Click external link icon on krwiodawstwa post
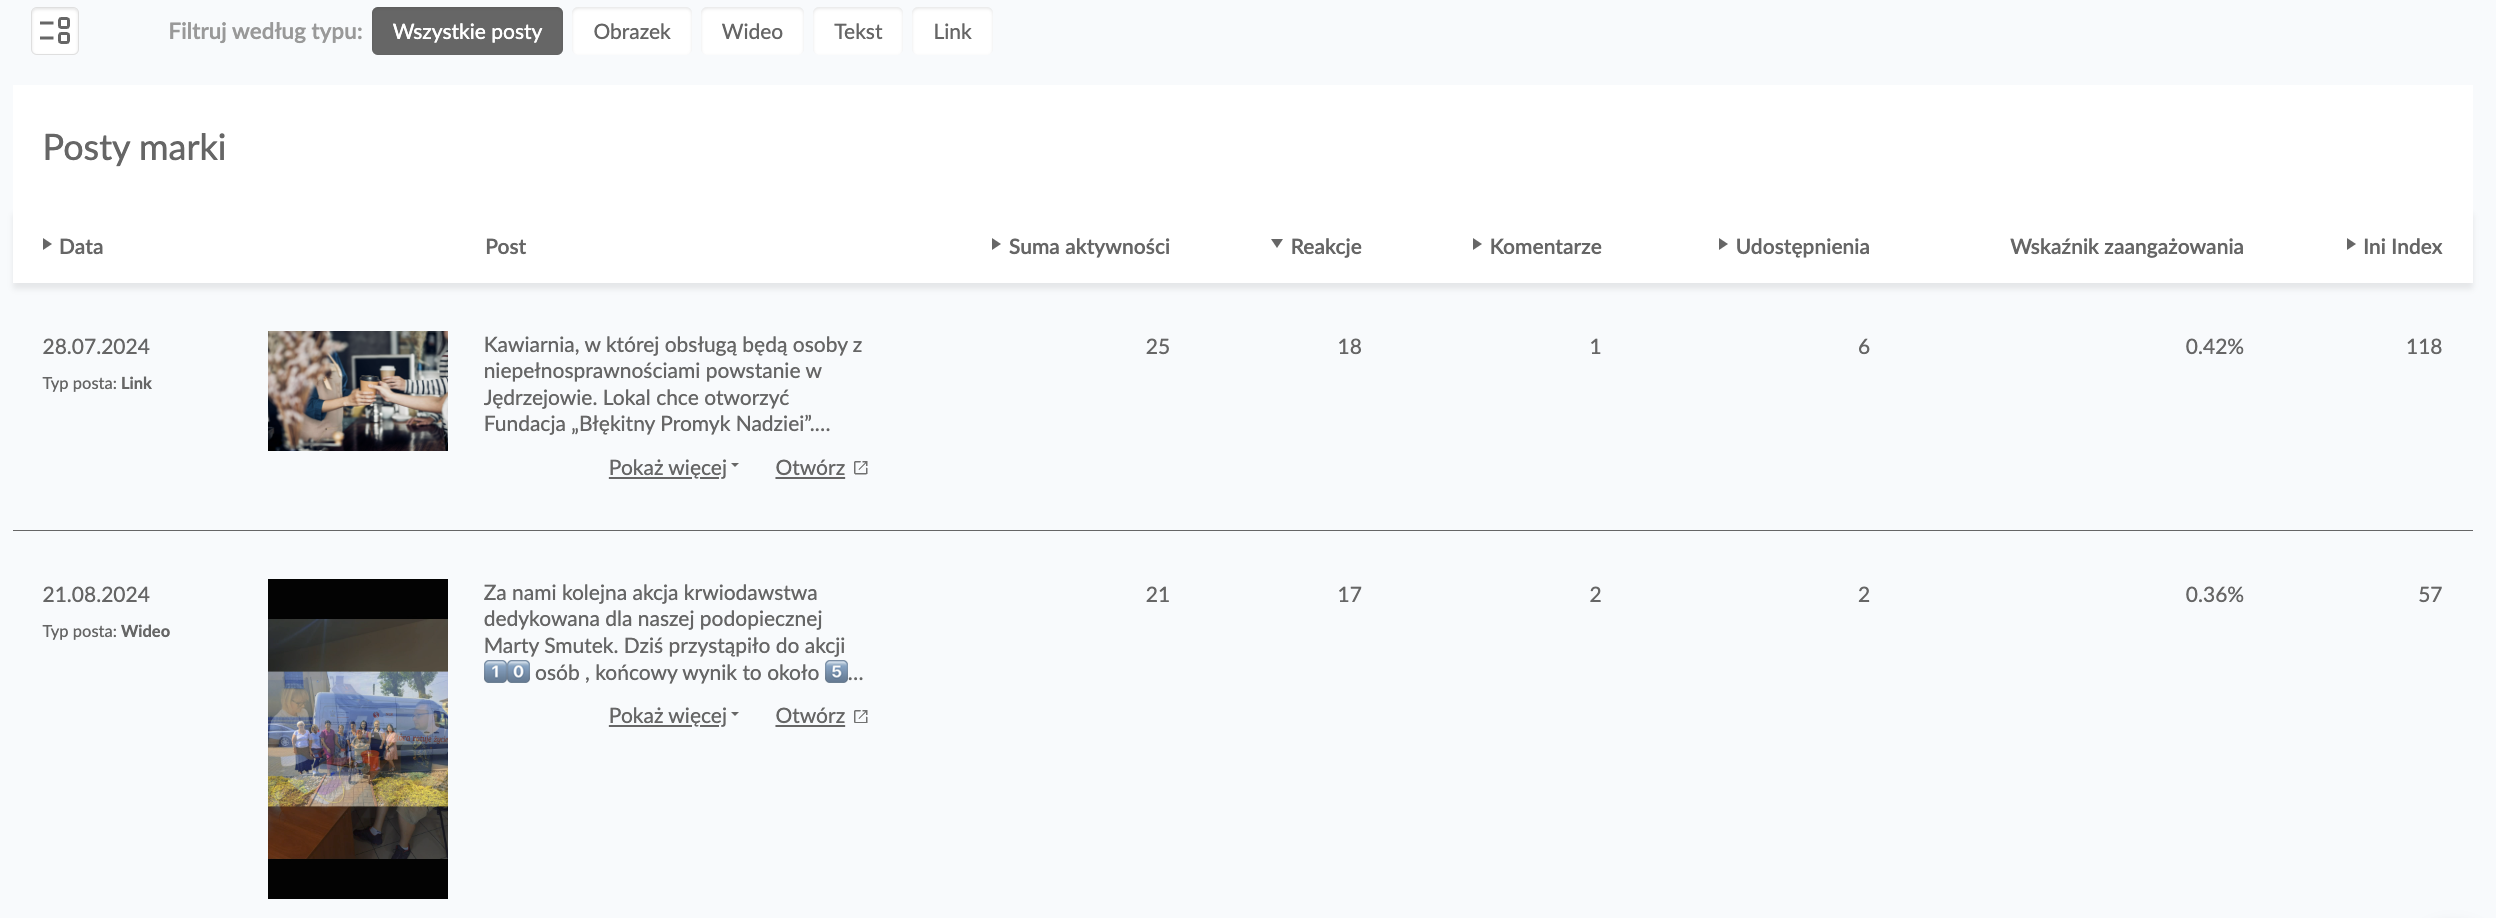Image resolution: width=2496 pixels, height=918 pixels. tap(861, 716)
